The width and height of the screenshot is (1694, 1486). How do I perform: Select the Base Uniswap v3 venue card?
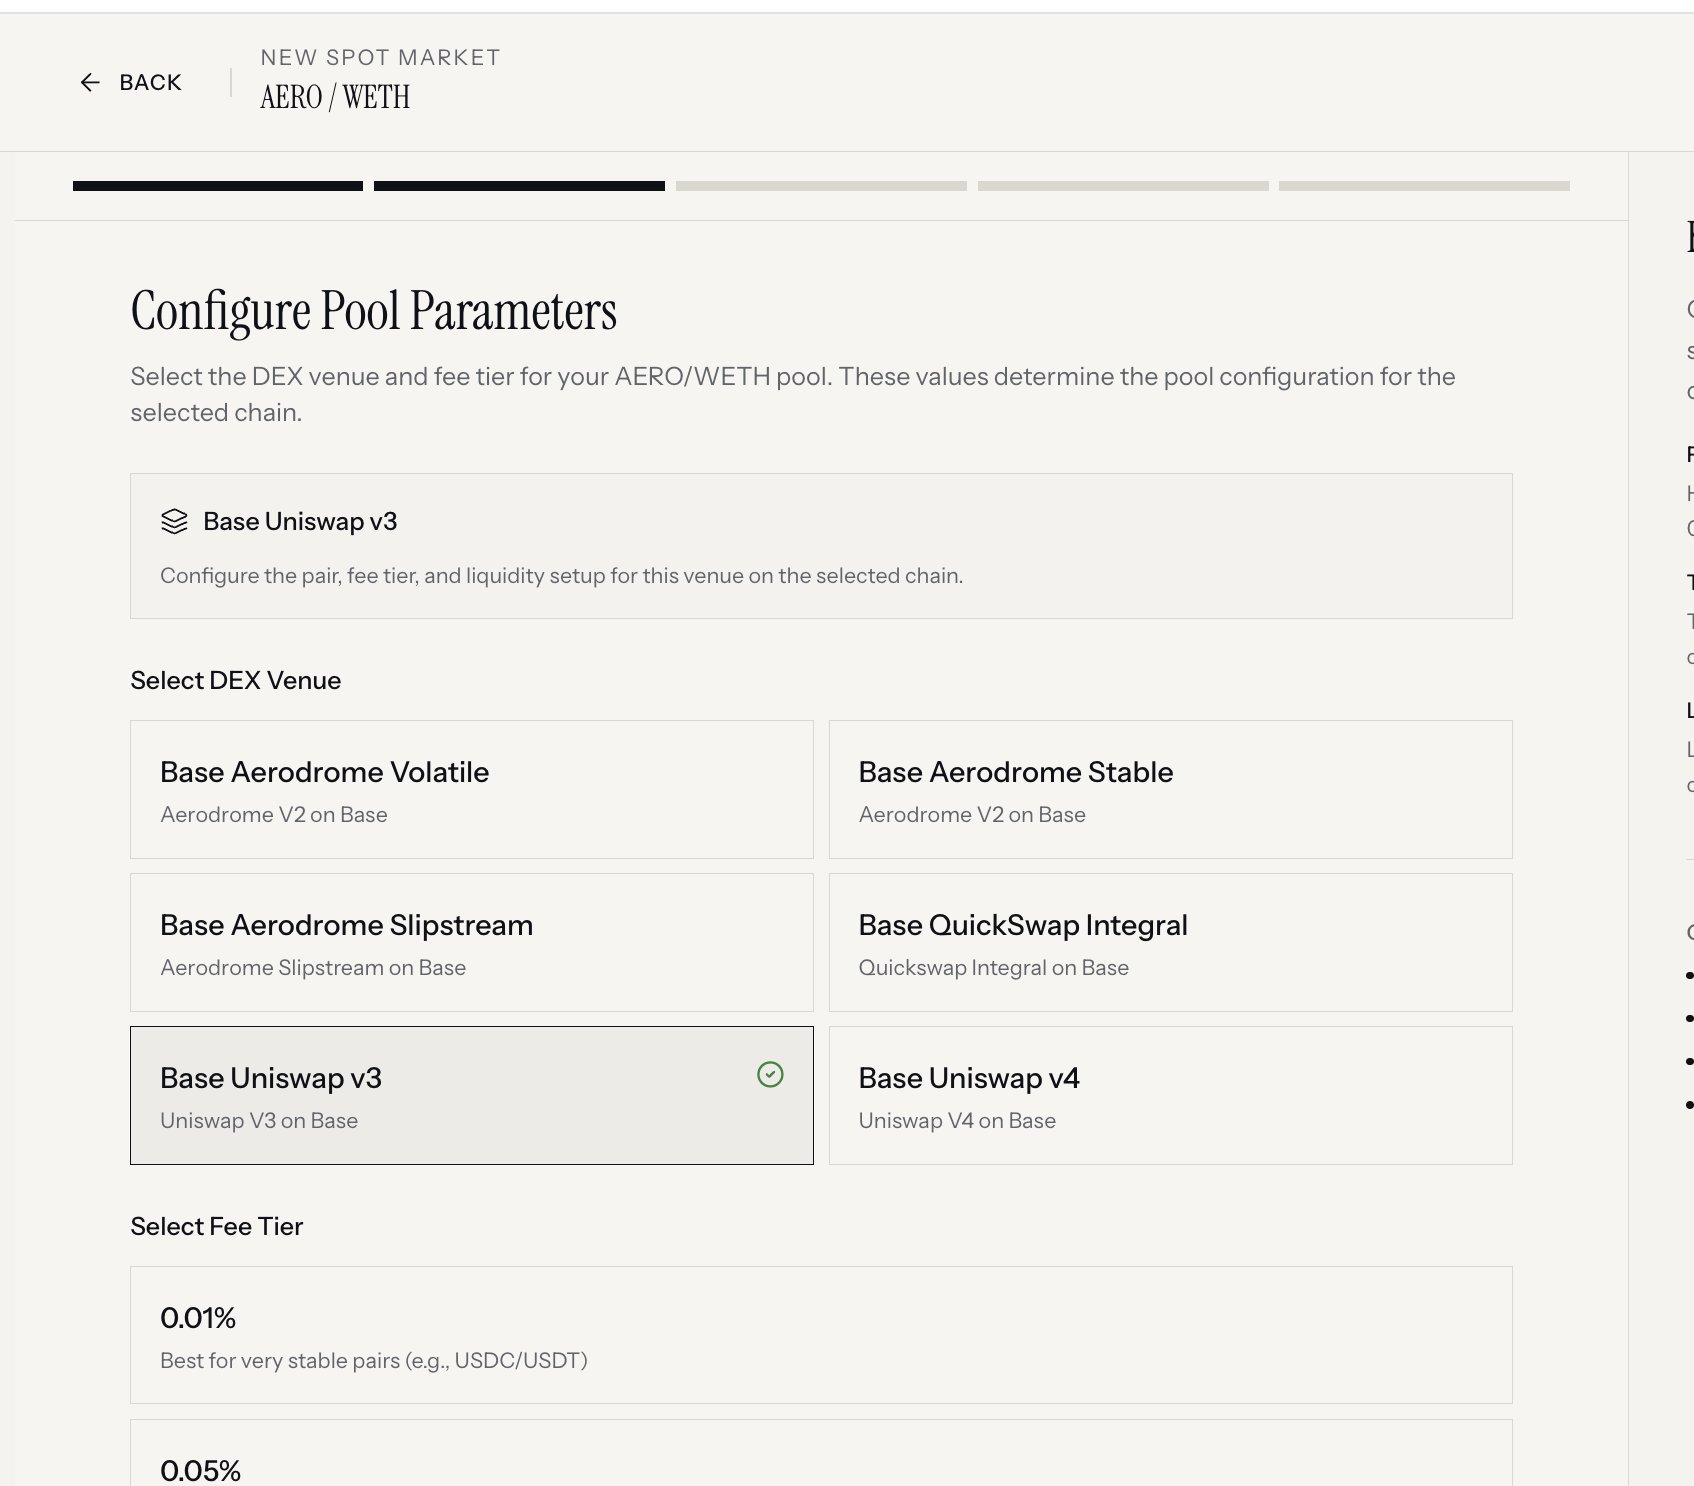(x=472, y=1096)
